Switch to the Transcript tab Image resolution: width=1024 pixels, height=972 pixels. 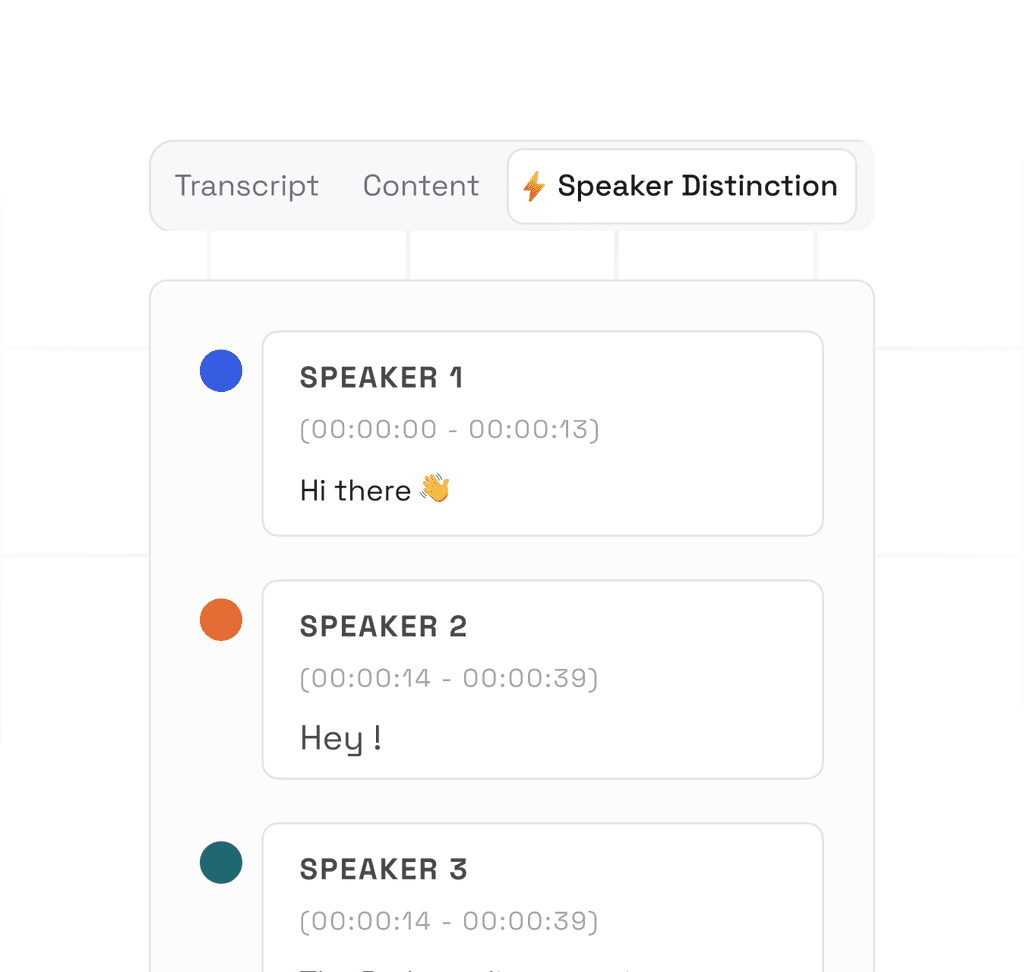(246, 186)
